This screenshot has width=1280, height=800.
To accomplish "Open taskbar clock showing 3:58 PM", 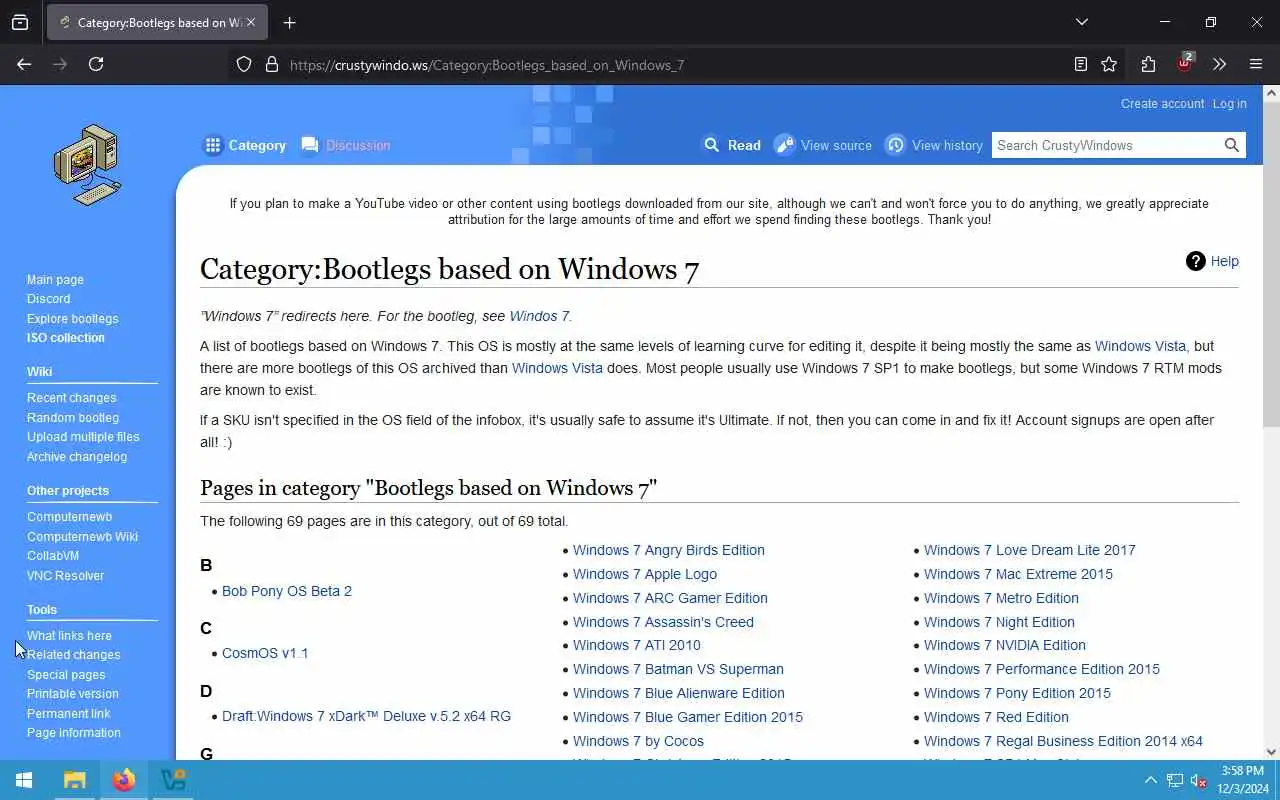I will pos(1242,780).
